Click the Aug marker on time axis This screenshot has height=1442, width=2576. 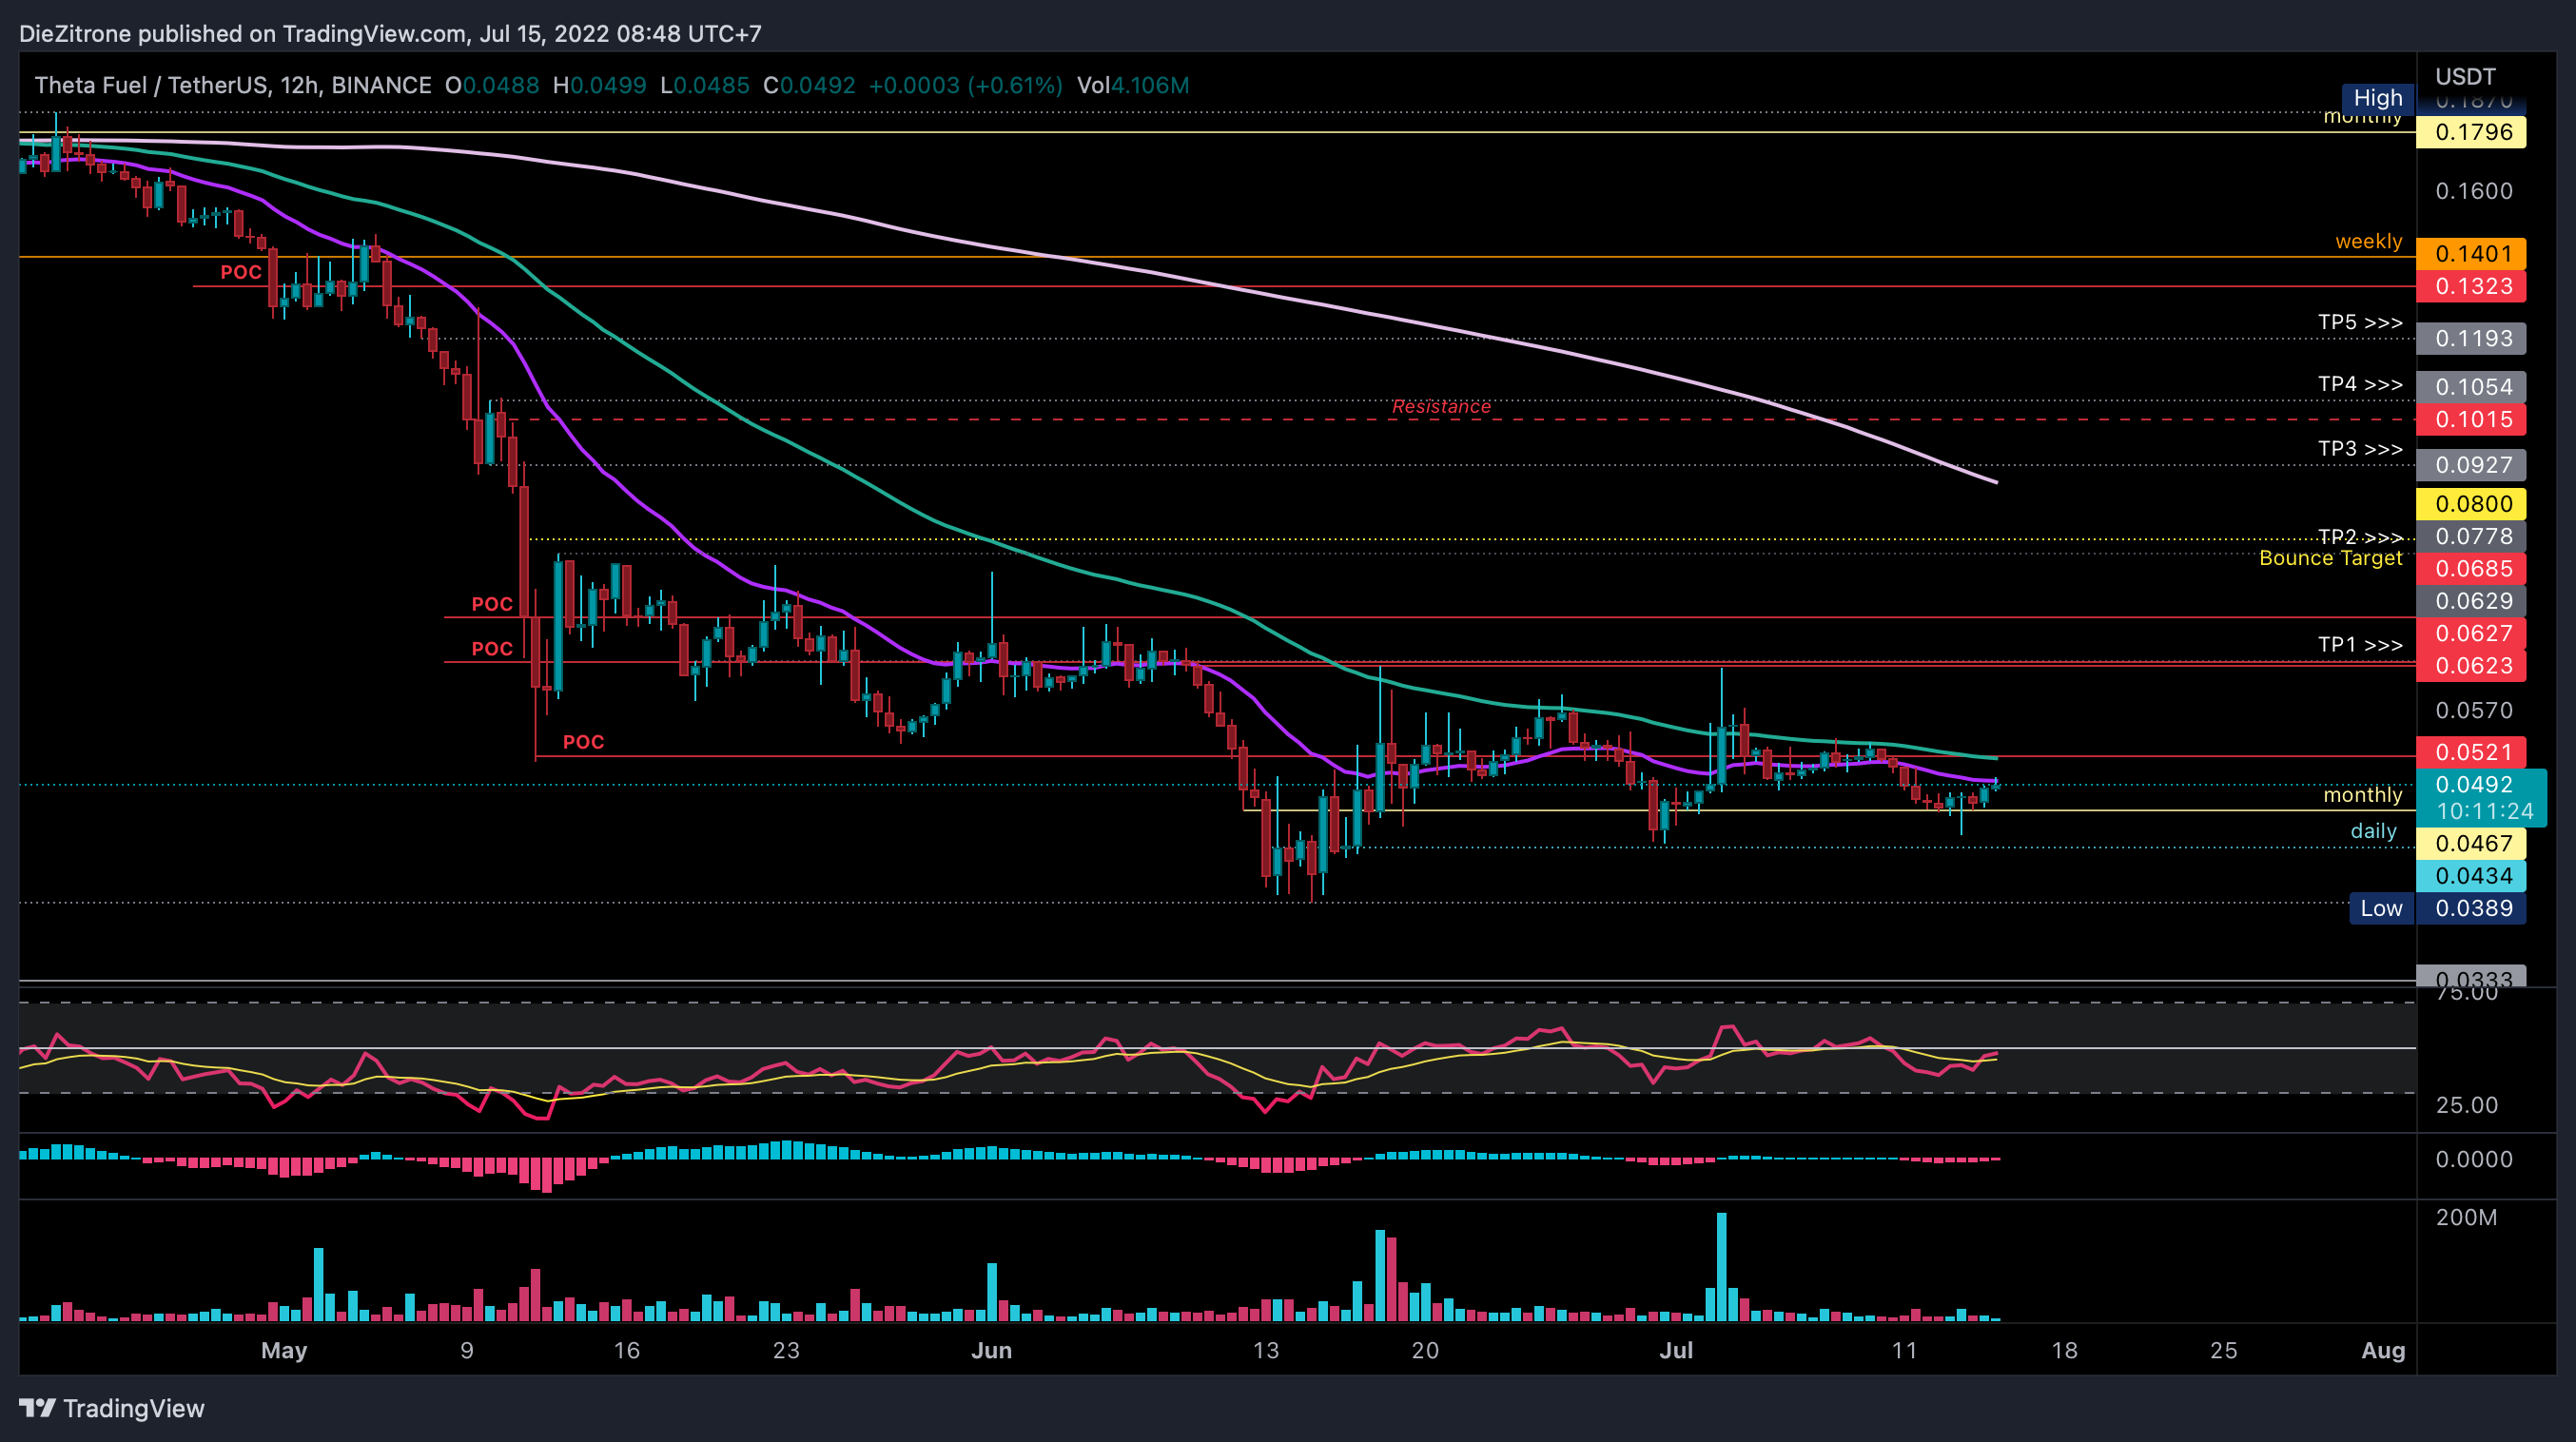(x=2382, y=1350)
